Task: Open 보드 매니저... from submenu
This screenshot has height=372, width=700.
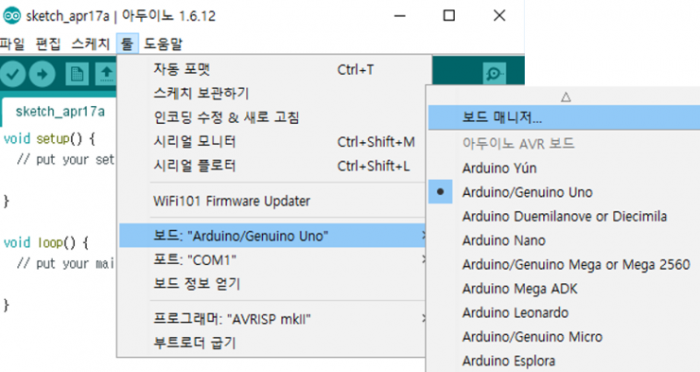Action: pyautogui.click(x=564, y=117)
